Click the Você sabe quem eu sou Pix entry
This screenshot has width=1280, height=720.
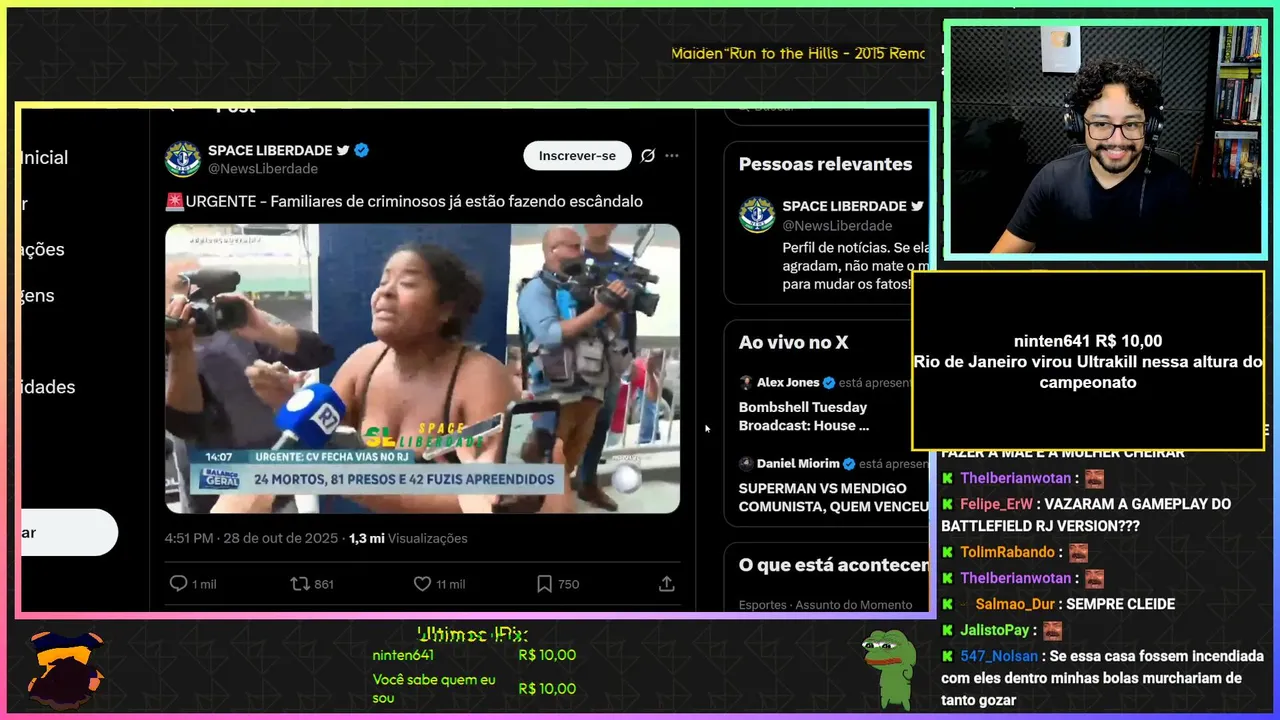434,689
